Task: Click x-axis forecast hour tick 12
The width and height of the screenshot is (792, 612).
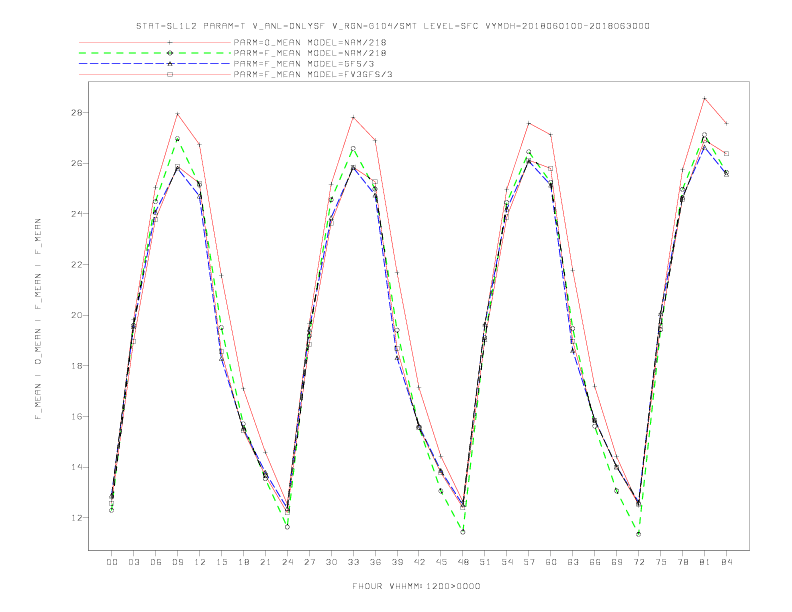Action: [200, 562]
